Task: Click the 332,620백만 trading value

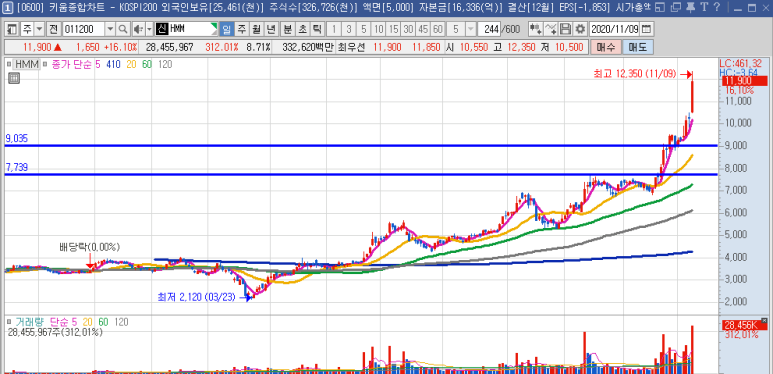Action: tap(309, 48)
